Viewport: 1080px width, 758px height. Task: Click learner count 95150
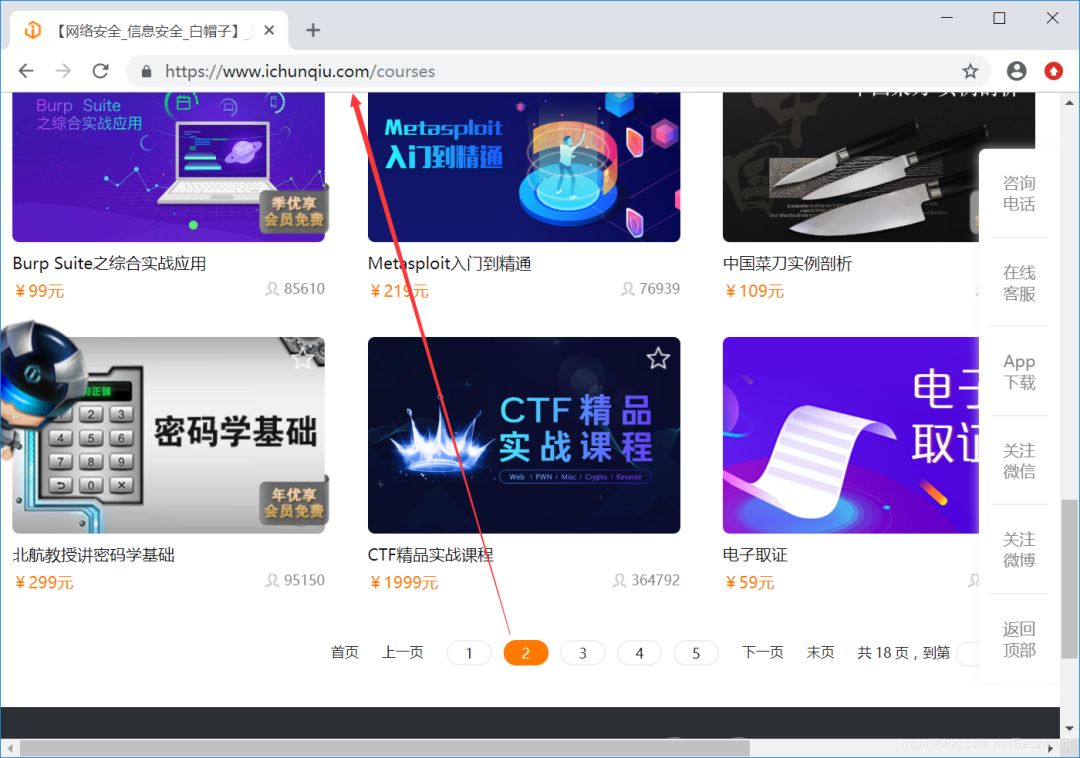[295, 580]
